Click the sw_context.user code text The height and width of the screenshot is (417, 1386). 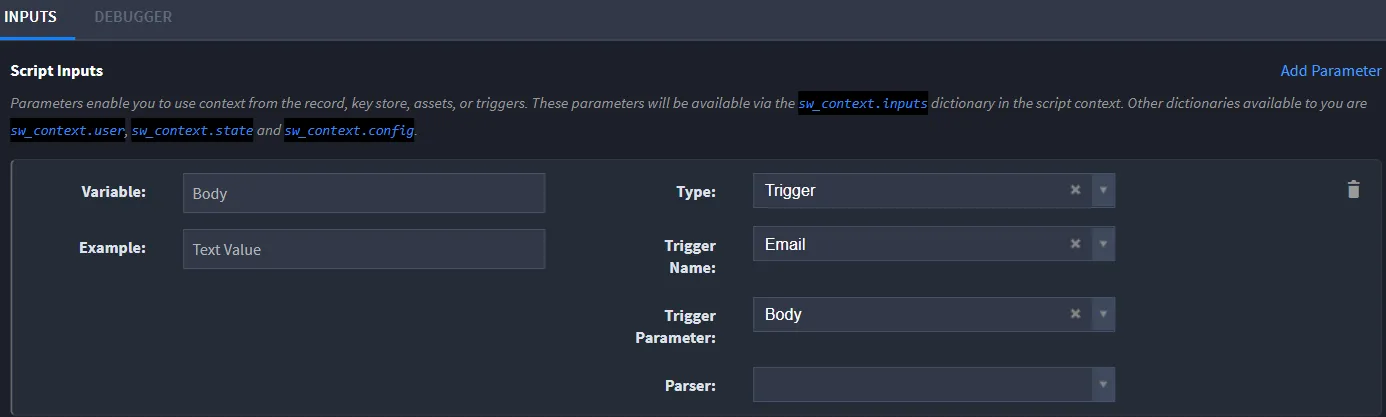(x=68, y=132)
